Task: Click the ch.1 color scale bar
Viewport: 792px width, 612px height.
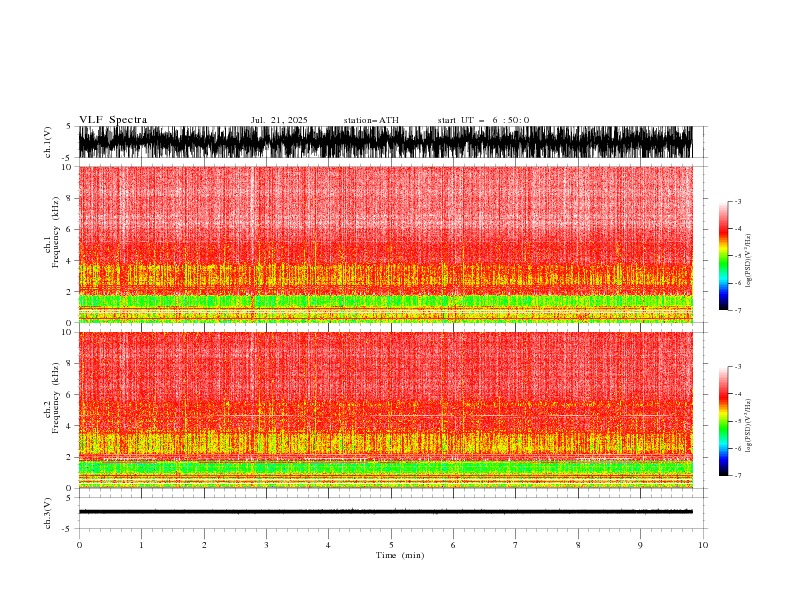Action: coord(723,256)
